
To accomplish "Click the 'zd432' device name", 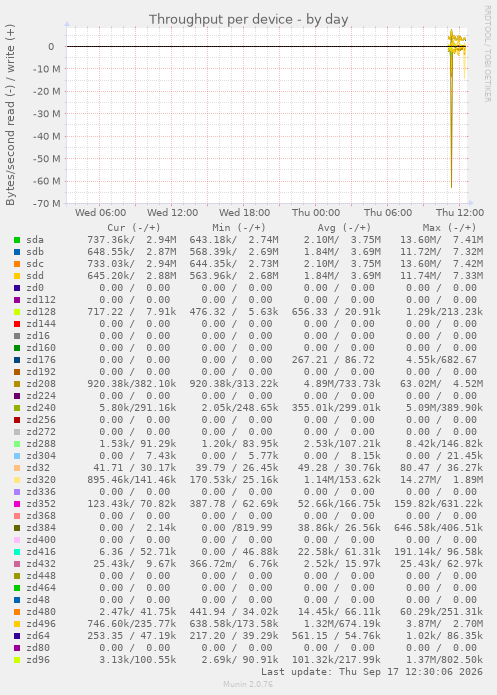I will 41,564.
